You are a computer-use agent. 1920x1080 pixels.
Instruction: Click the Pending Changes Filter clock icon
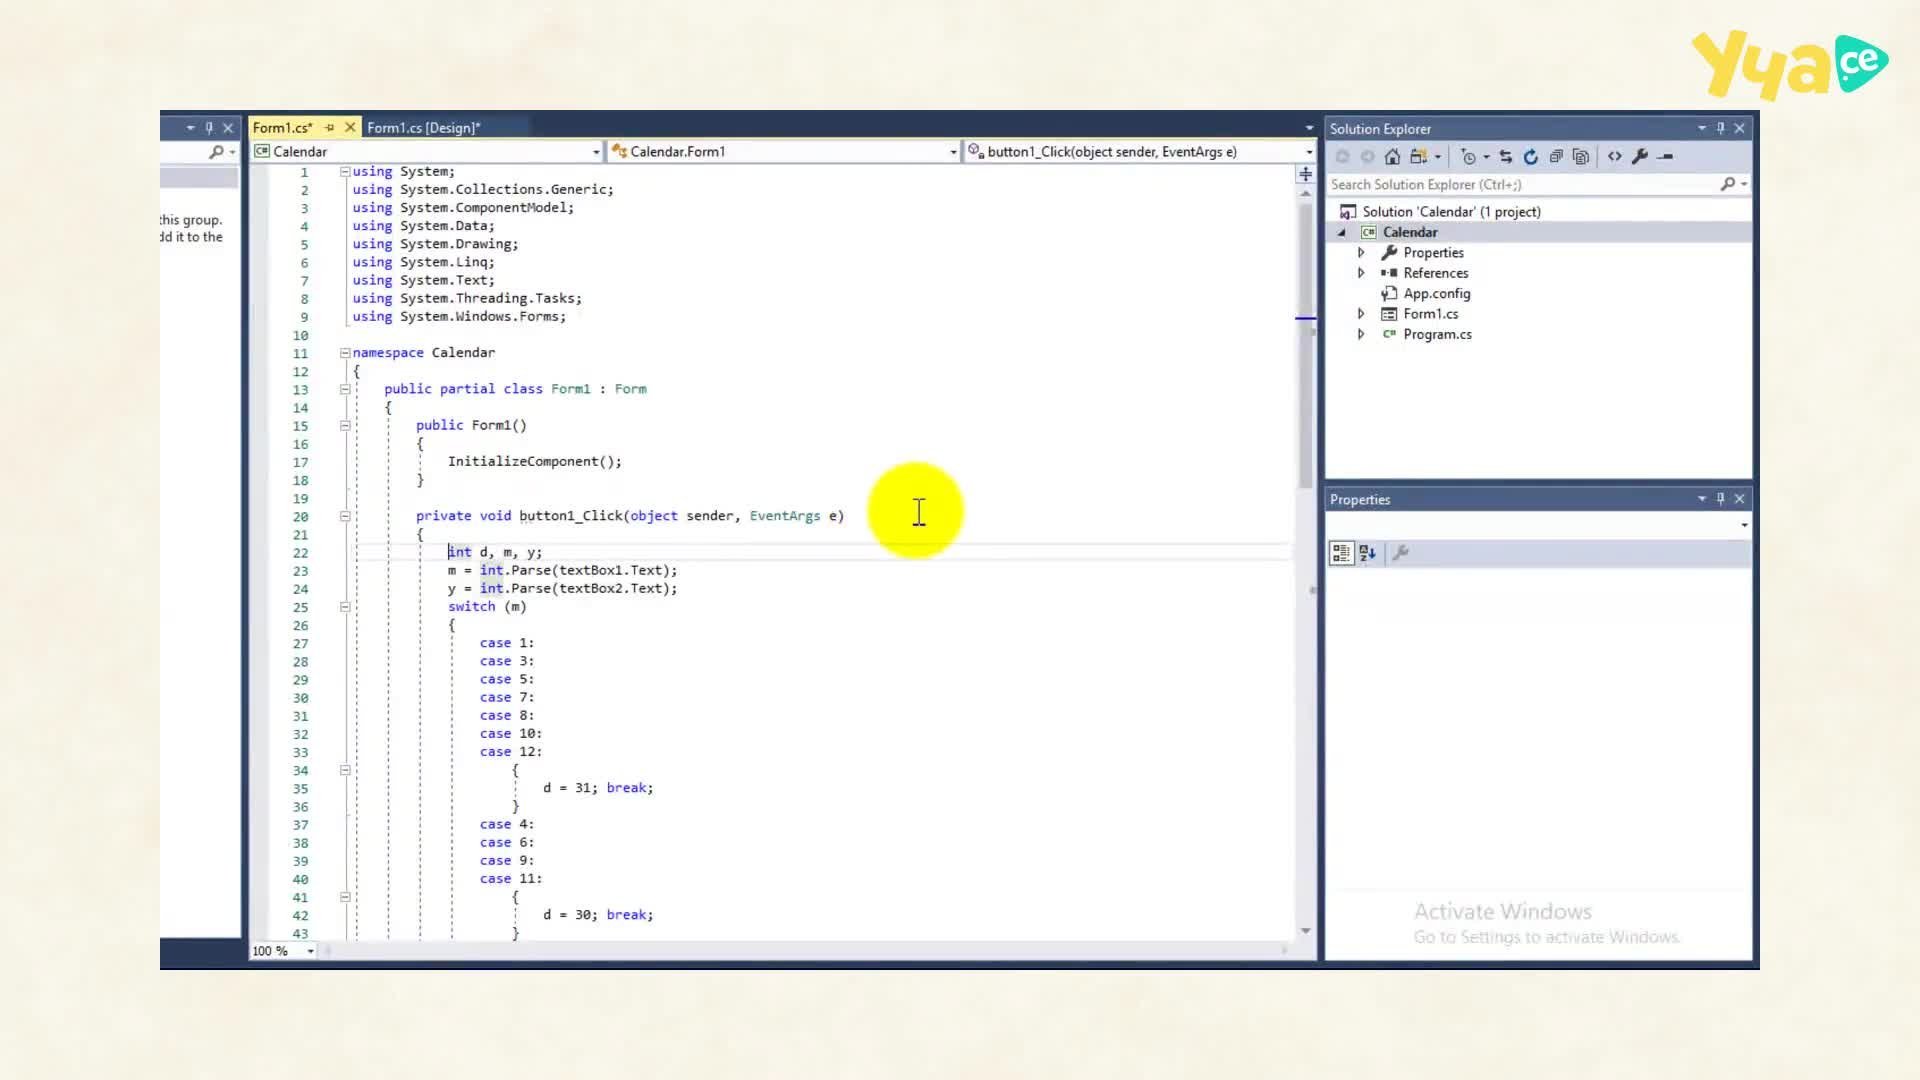[x=1468, y=156]
